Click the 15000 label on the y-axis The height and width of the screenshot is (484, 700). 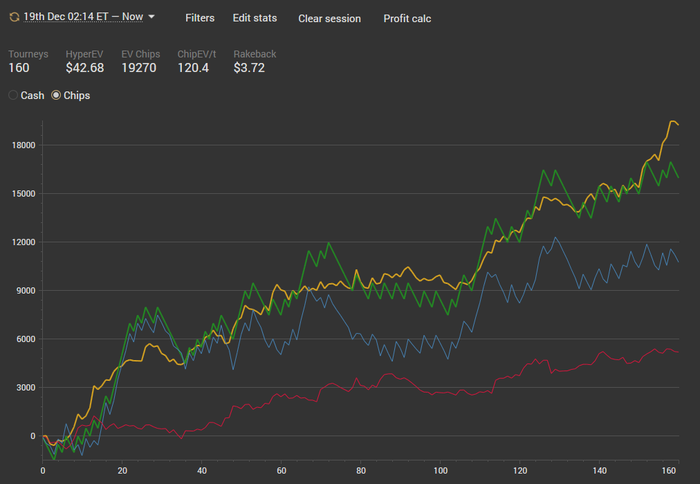click(x=22, y=194)
